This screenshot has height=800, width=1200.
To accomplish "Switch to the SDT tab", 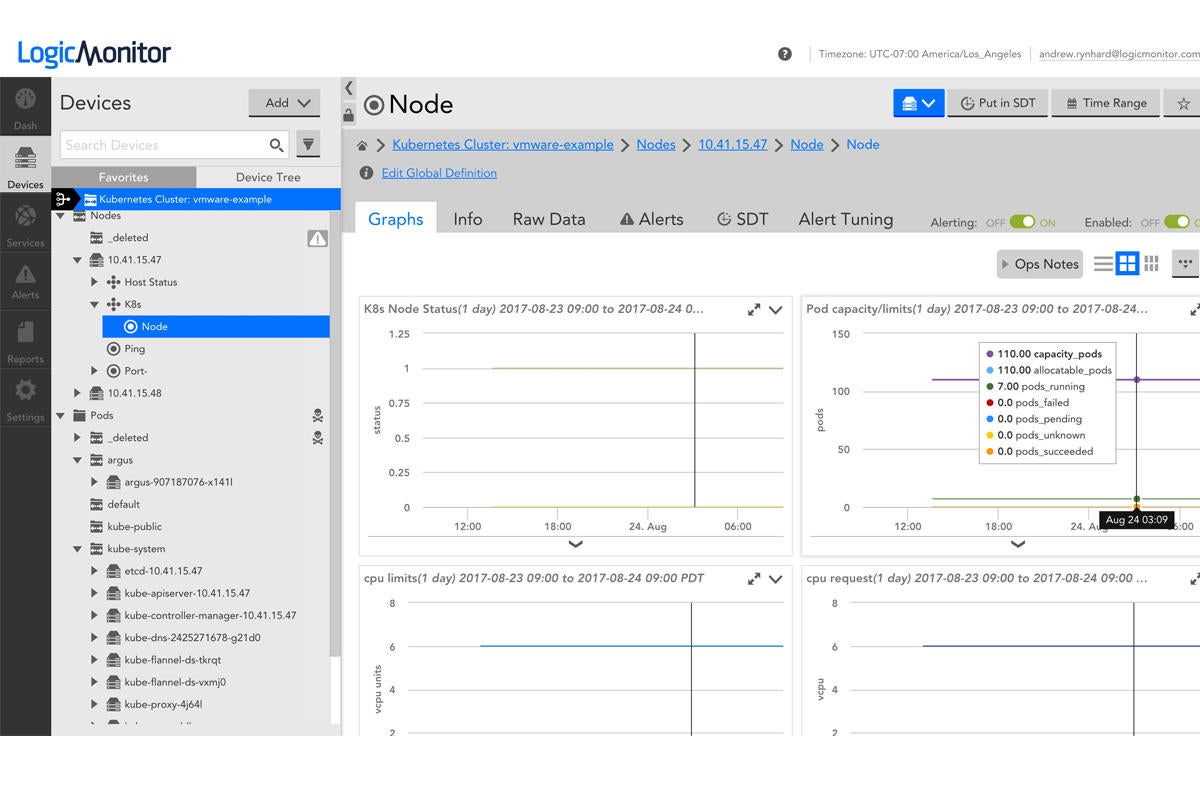I will (x=742, y=219).
